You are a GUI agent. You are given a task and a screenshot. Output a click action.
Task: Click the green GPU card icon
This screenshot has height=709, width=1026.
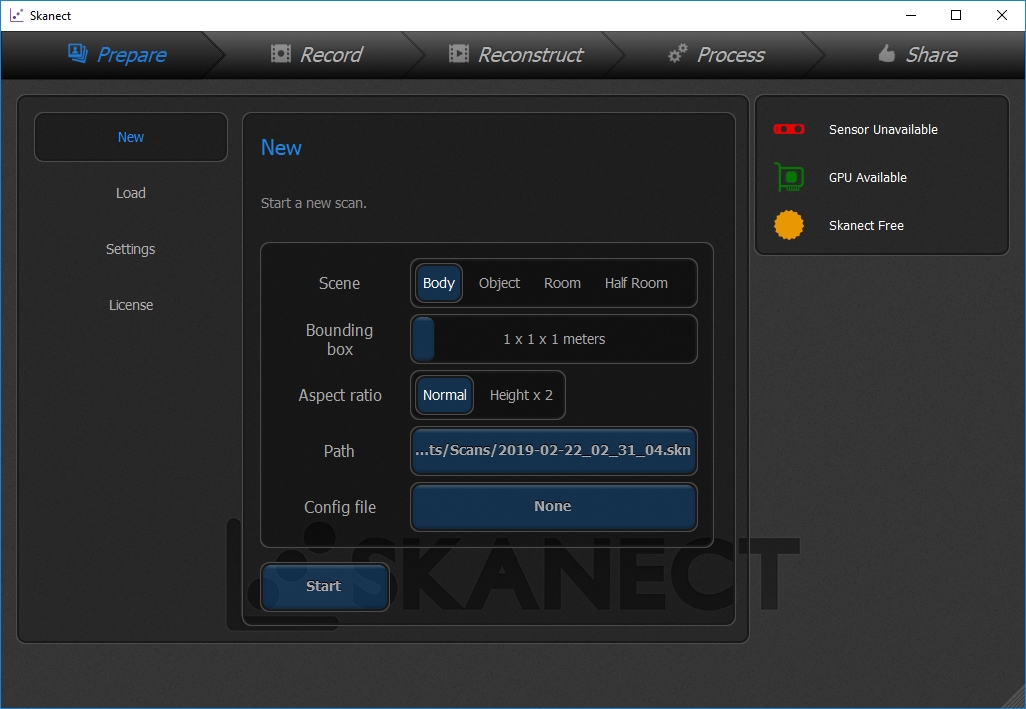coord(789,177)
